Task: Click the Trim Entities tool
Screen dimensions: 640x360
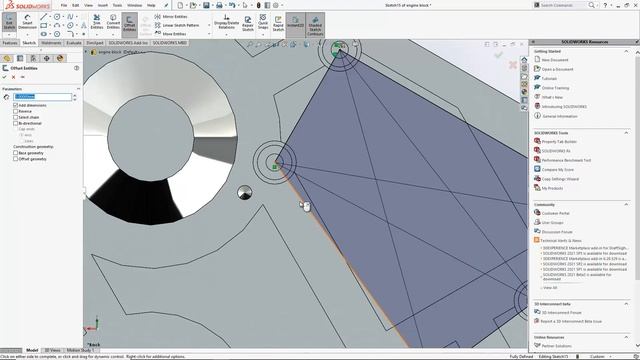Action: tap(97, 22)
